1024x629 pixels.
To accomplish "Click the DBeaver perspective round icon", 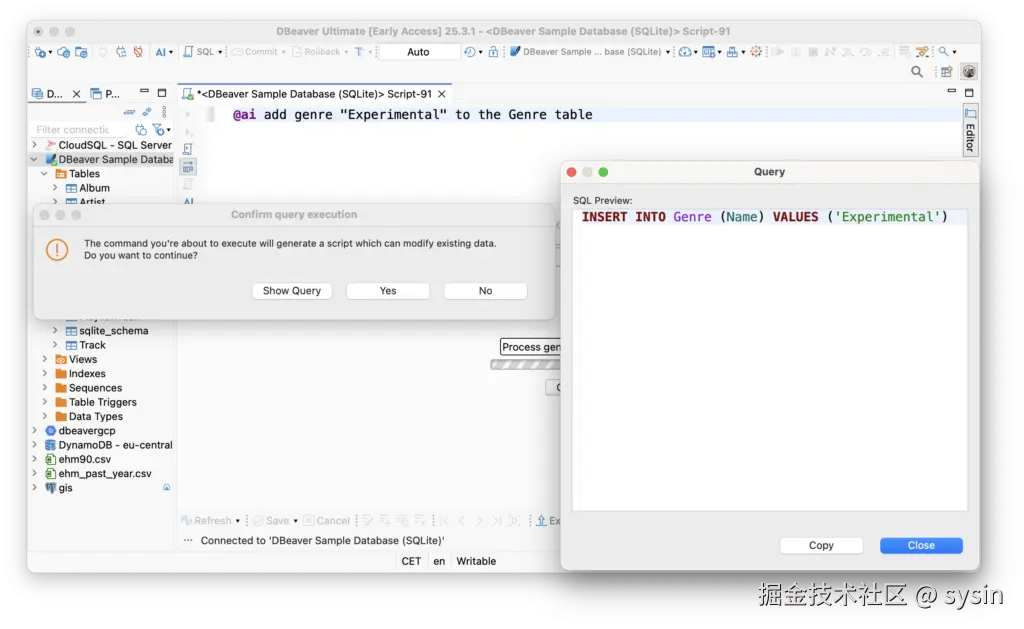I will 968,72.
